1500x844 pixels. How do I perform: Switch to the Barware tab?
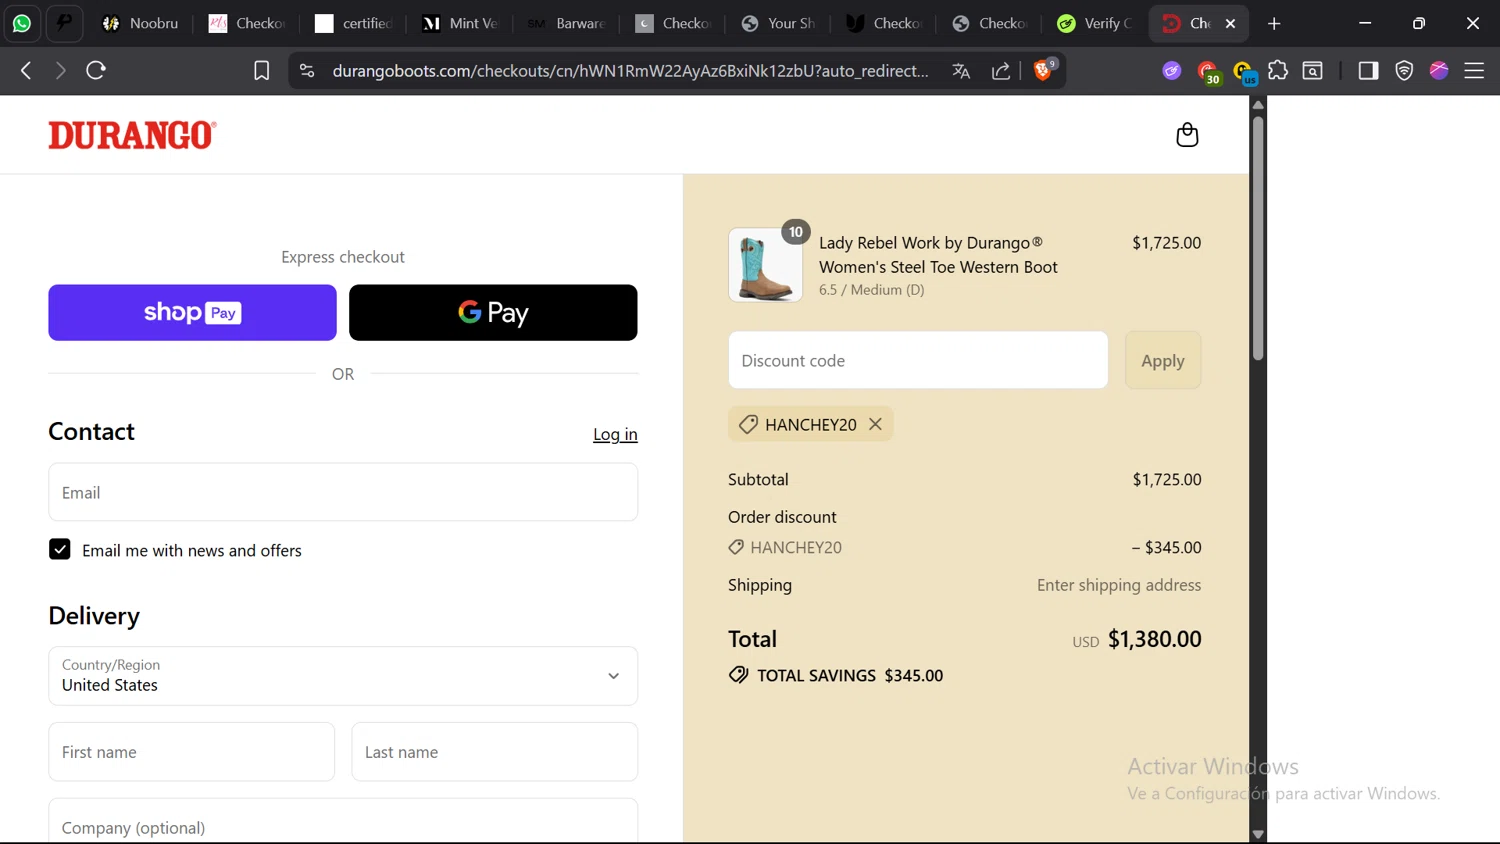point(567,23)
